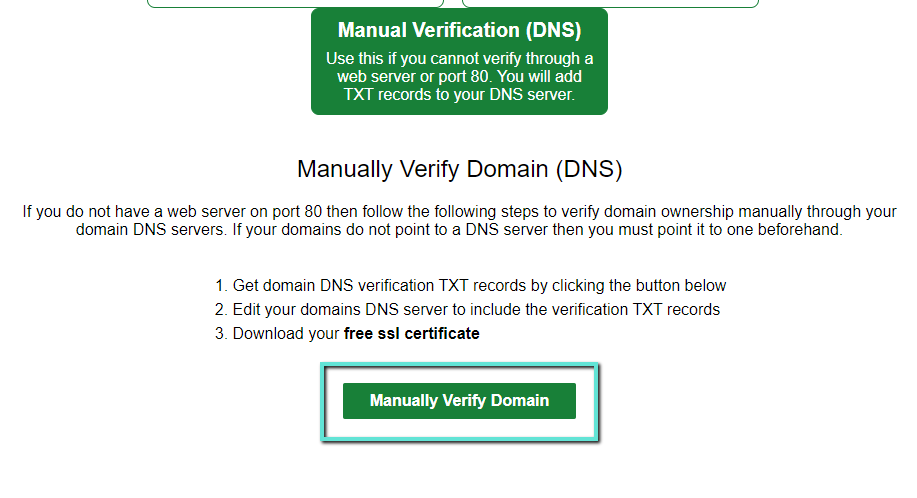This screenshot has width=917, height=498.
Task: Click "Use this if you cannot verify" card line
Action: tap(459, 58)
